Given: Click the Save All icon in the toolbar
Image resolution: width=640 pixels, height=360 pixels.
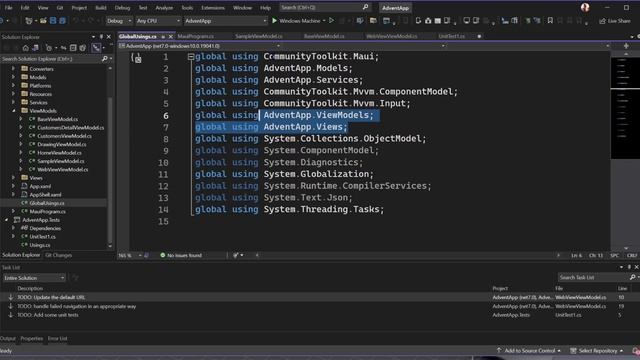Looking at the screenshot, I should [x=62, y=20].
